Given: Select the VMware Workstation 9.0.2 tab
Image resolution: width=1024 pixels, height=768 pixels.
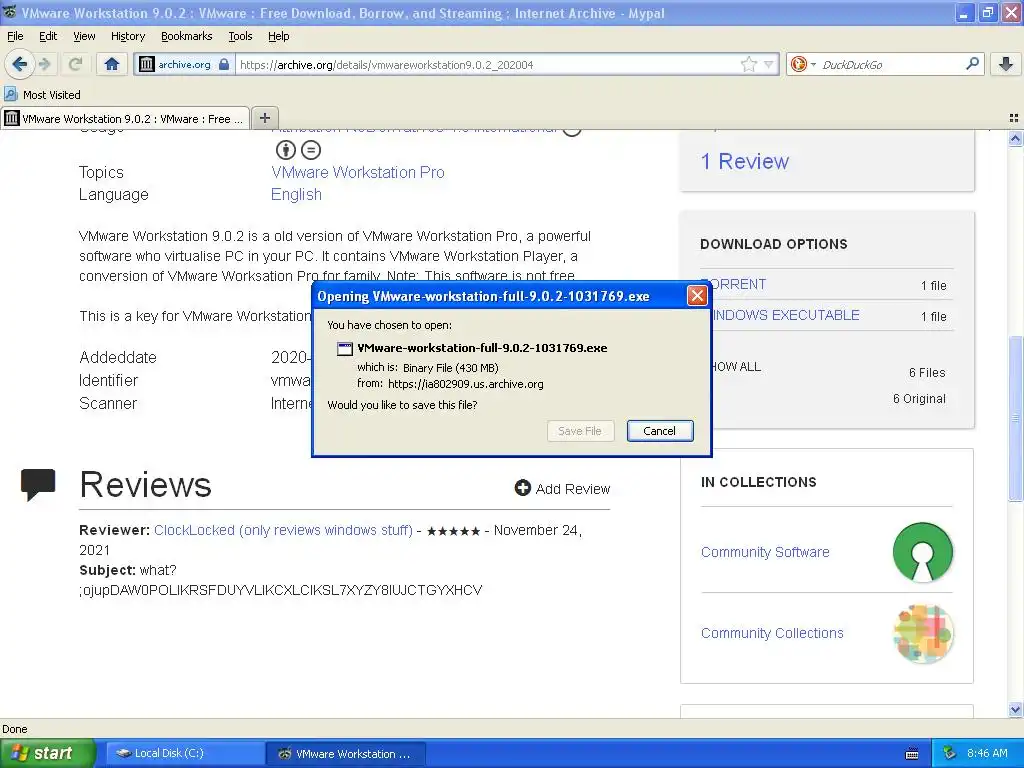Looking at the screenshot, I should (x=125, y=118).
